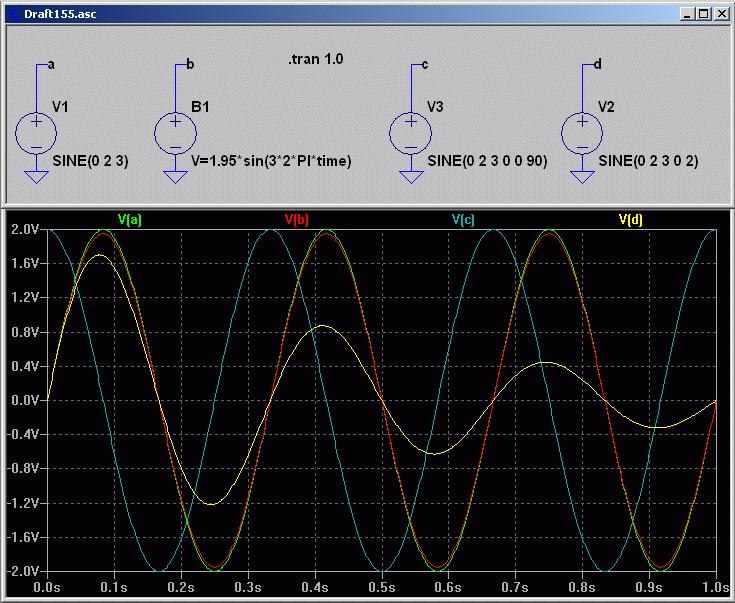Click the LTspice icon in title bar
735x603 pixels.
(x=15, y=14)
